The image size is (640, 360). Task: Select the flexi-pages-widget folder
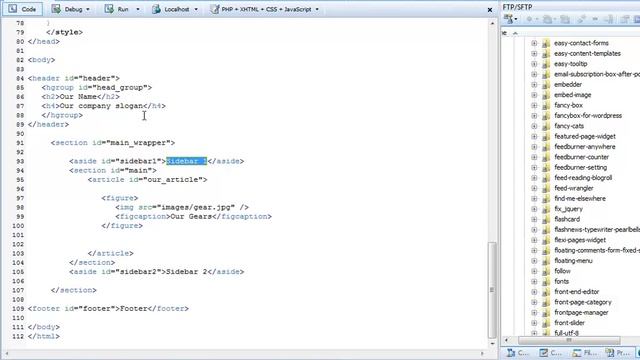click(x=580, y=240)
